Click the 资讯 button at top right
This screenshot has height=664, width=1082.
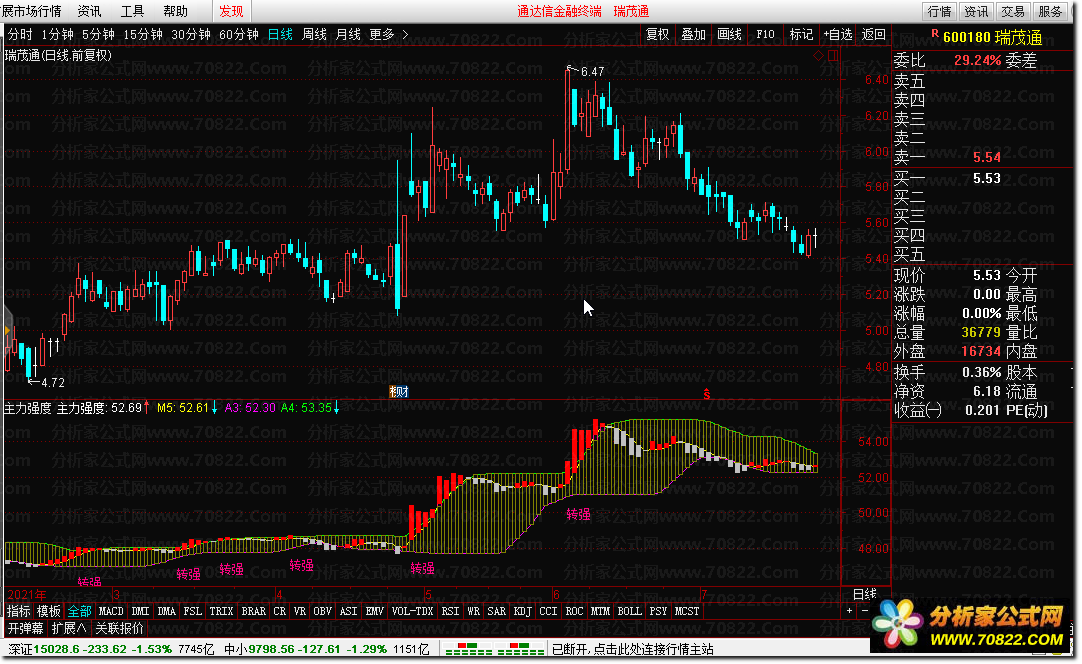[x=976, y=11]
